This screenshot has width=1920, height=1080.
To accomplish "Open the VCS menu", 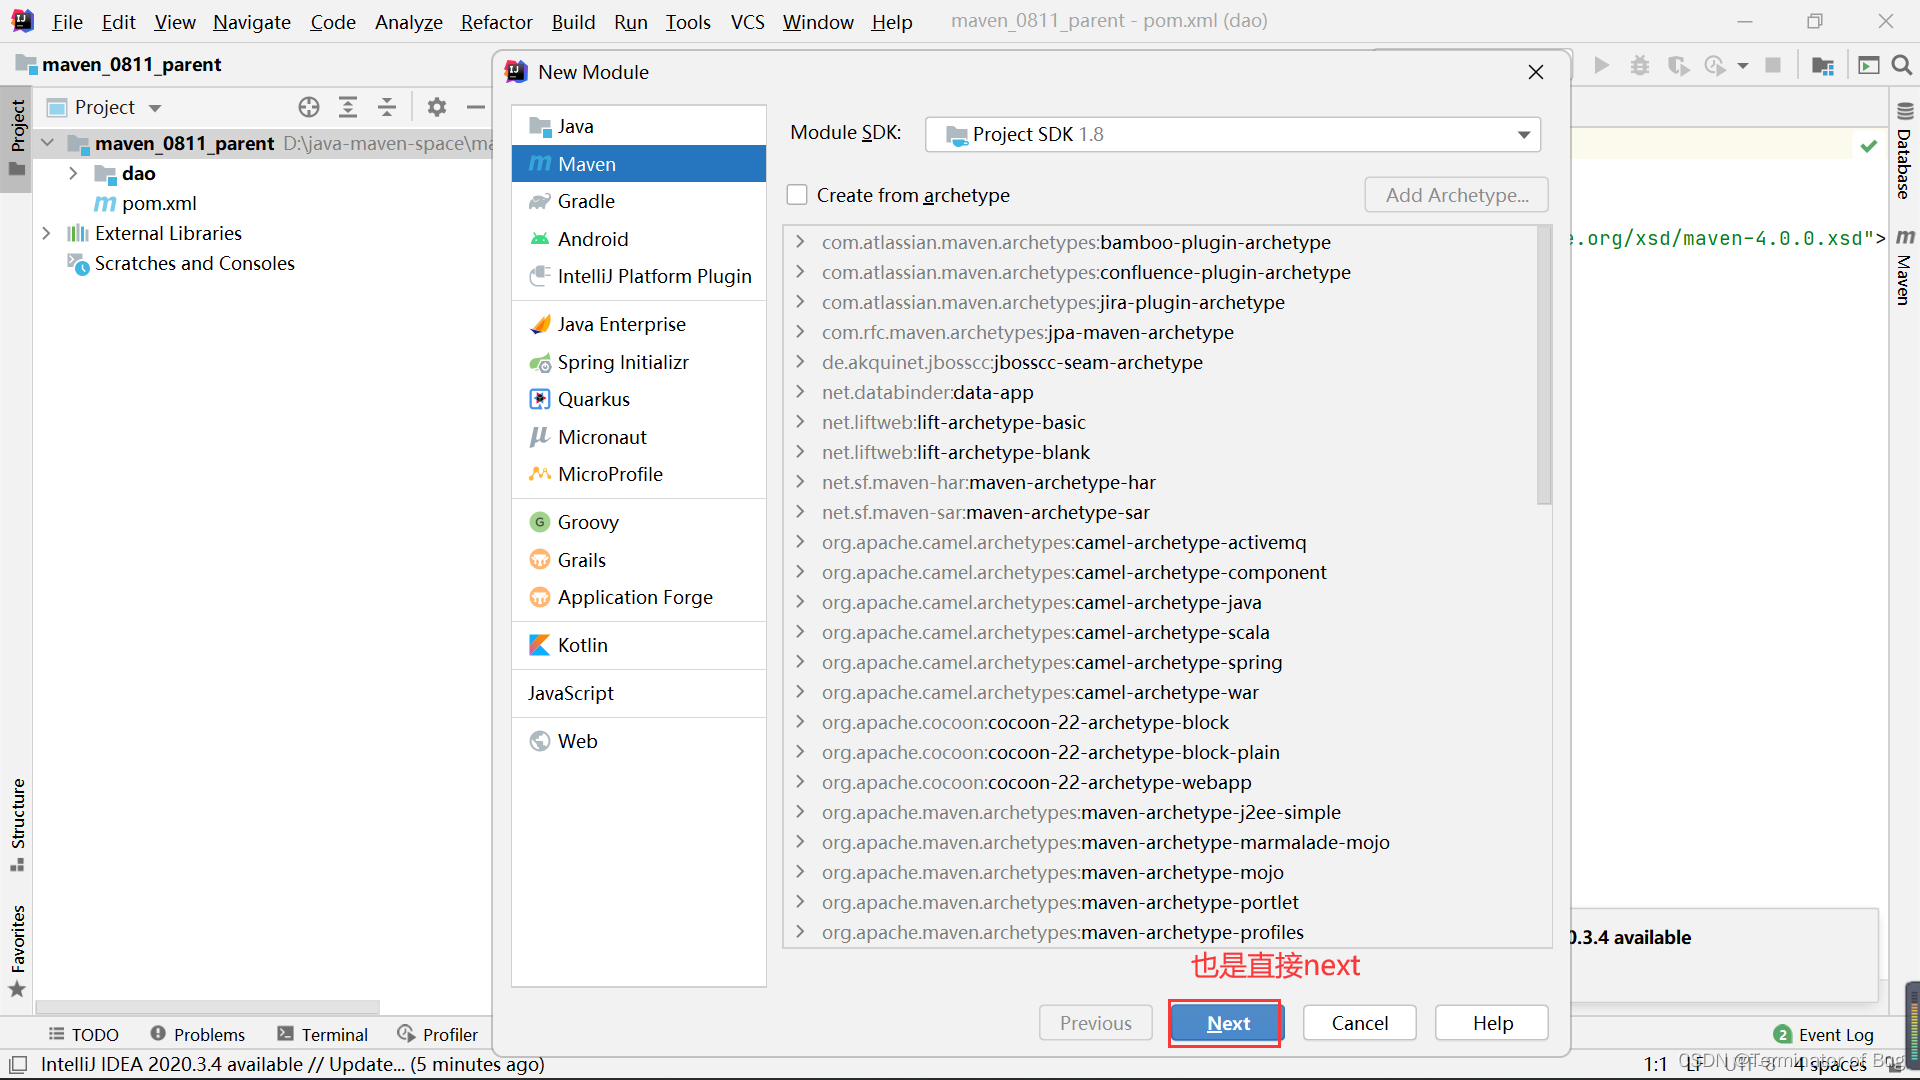I will tap(747, 22).
